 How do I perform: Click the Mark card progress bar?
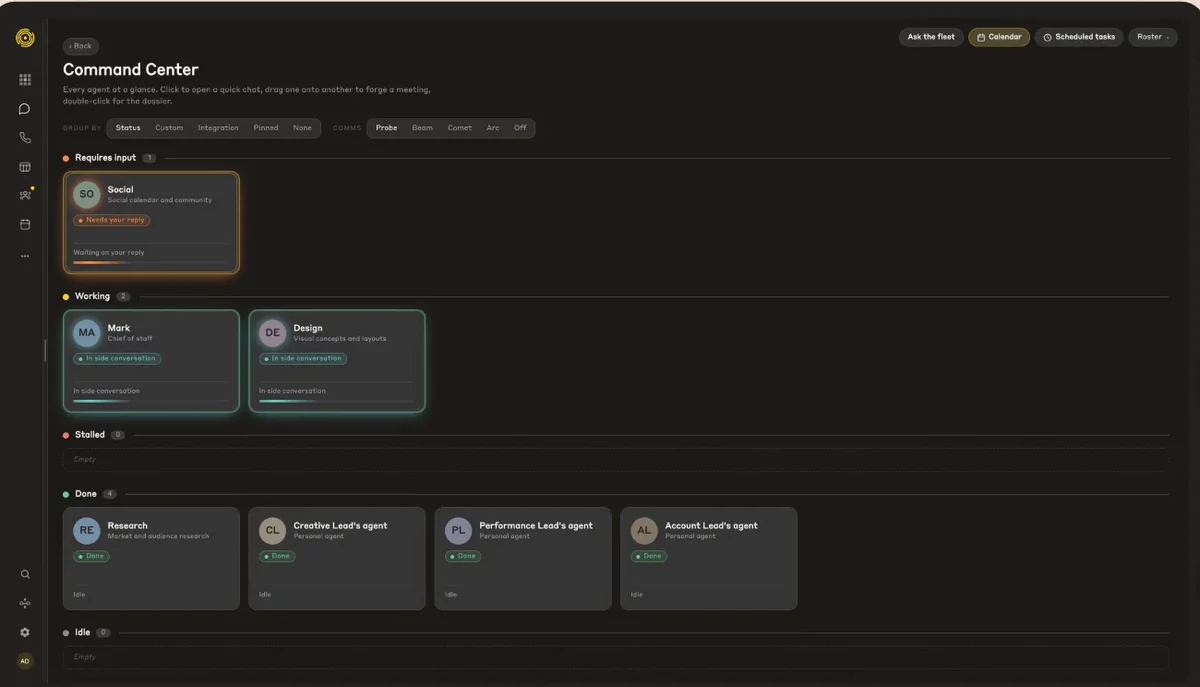[x=151, y=401]
